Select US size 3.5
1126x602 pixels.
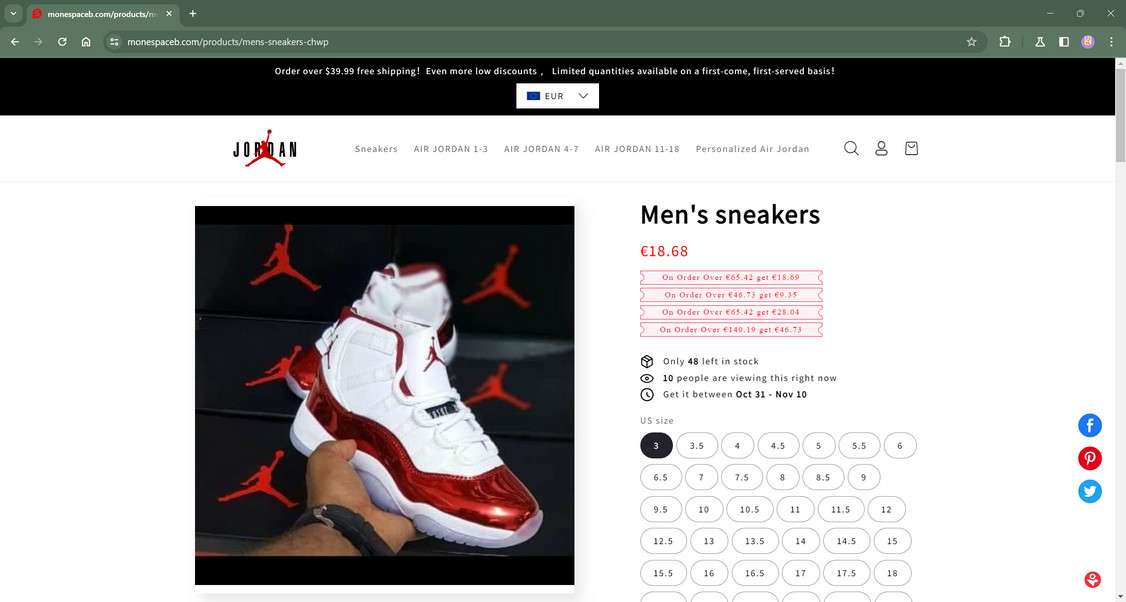coord(697,445)
